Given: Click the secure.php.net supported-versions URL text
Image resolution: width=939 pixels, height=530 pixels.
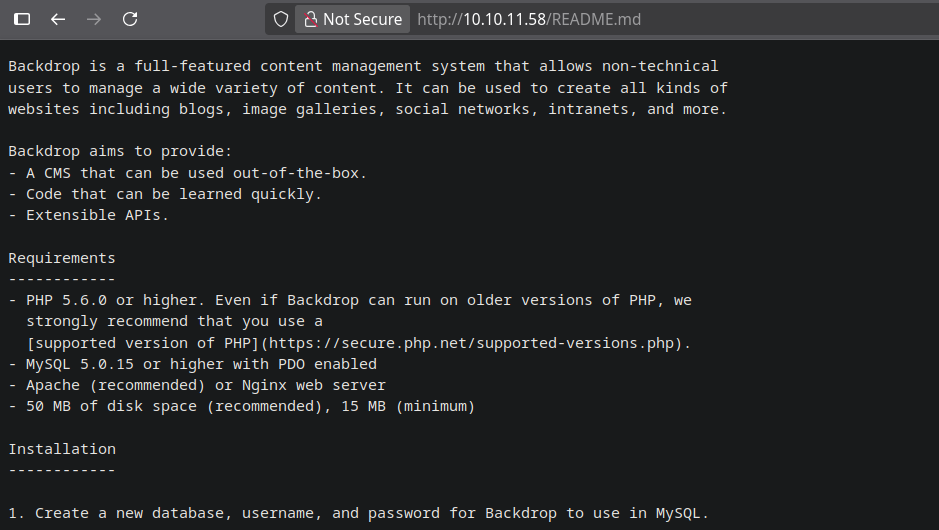Looking at the screenshot, I should point(470,343).
